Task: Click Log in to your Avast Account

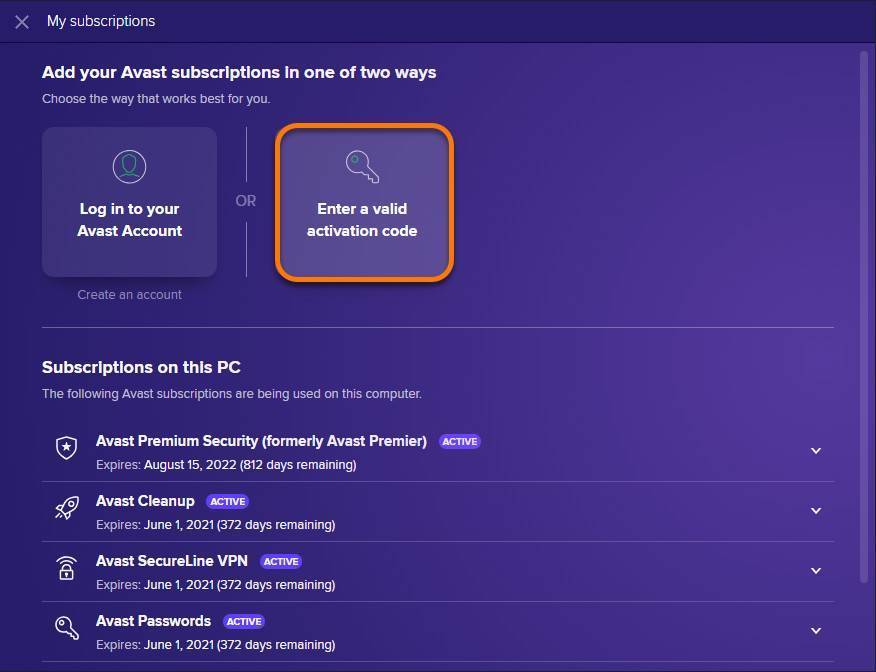Action: (130, 220)
